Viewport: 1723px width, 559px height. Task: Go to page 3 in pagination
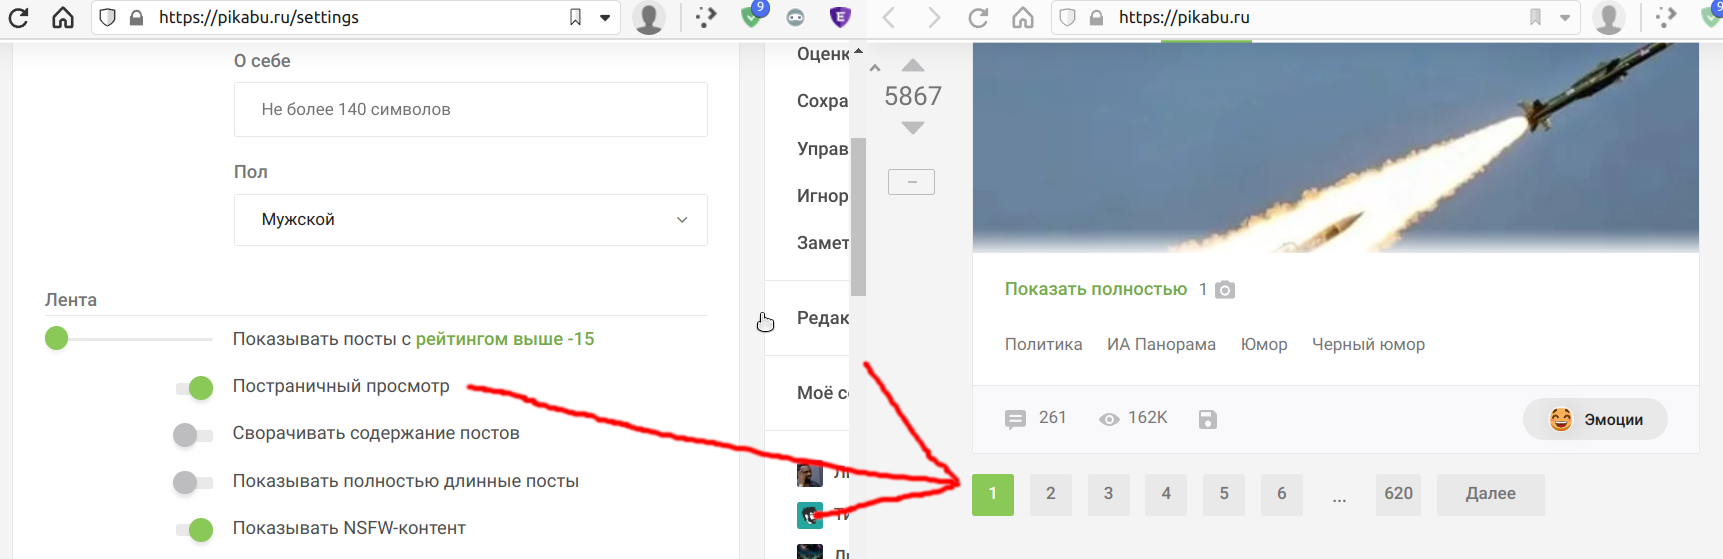click(x=1108, y=495)
